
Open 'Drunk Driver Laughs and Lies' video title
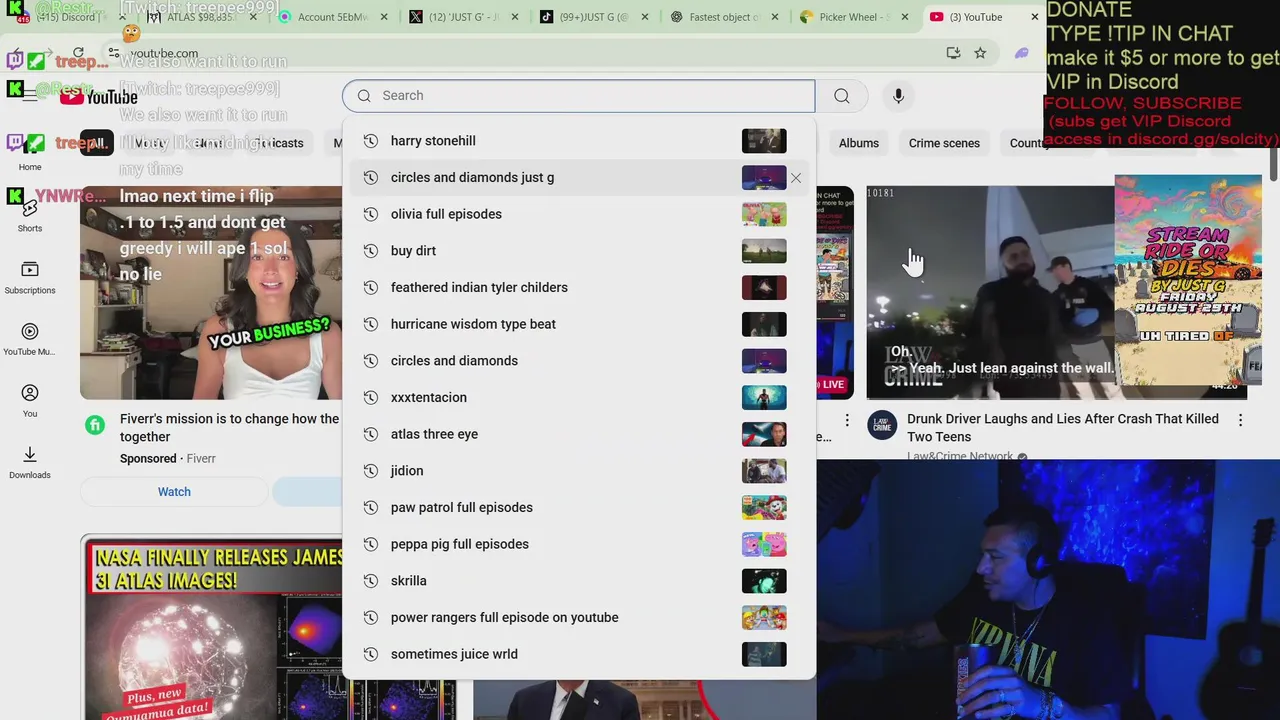[x=1062, y=428]
